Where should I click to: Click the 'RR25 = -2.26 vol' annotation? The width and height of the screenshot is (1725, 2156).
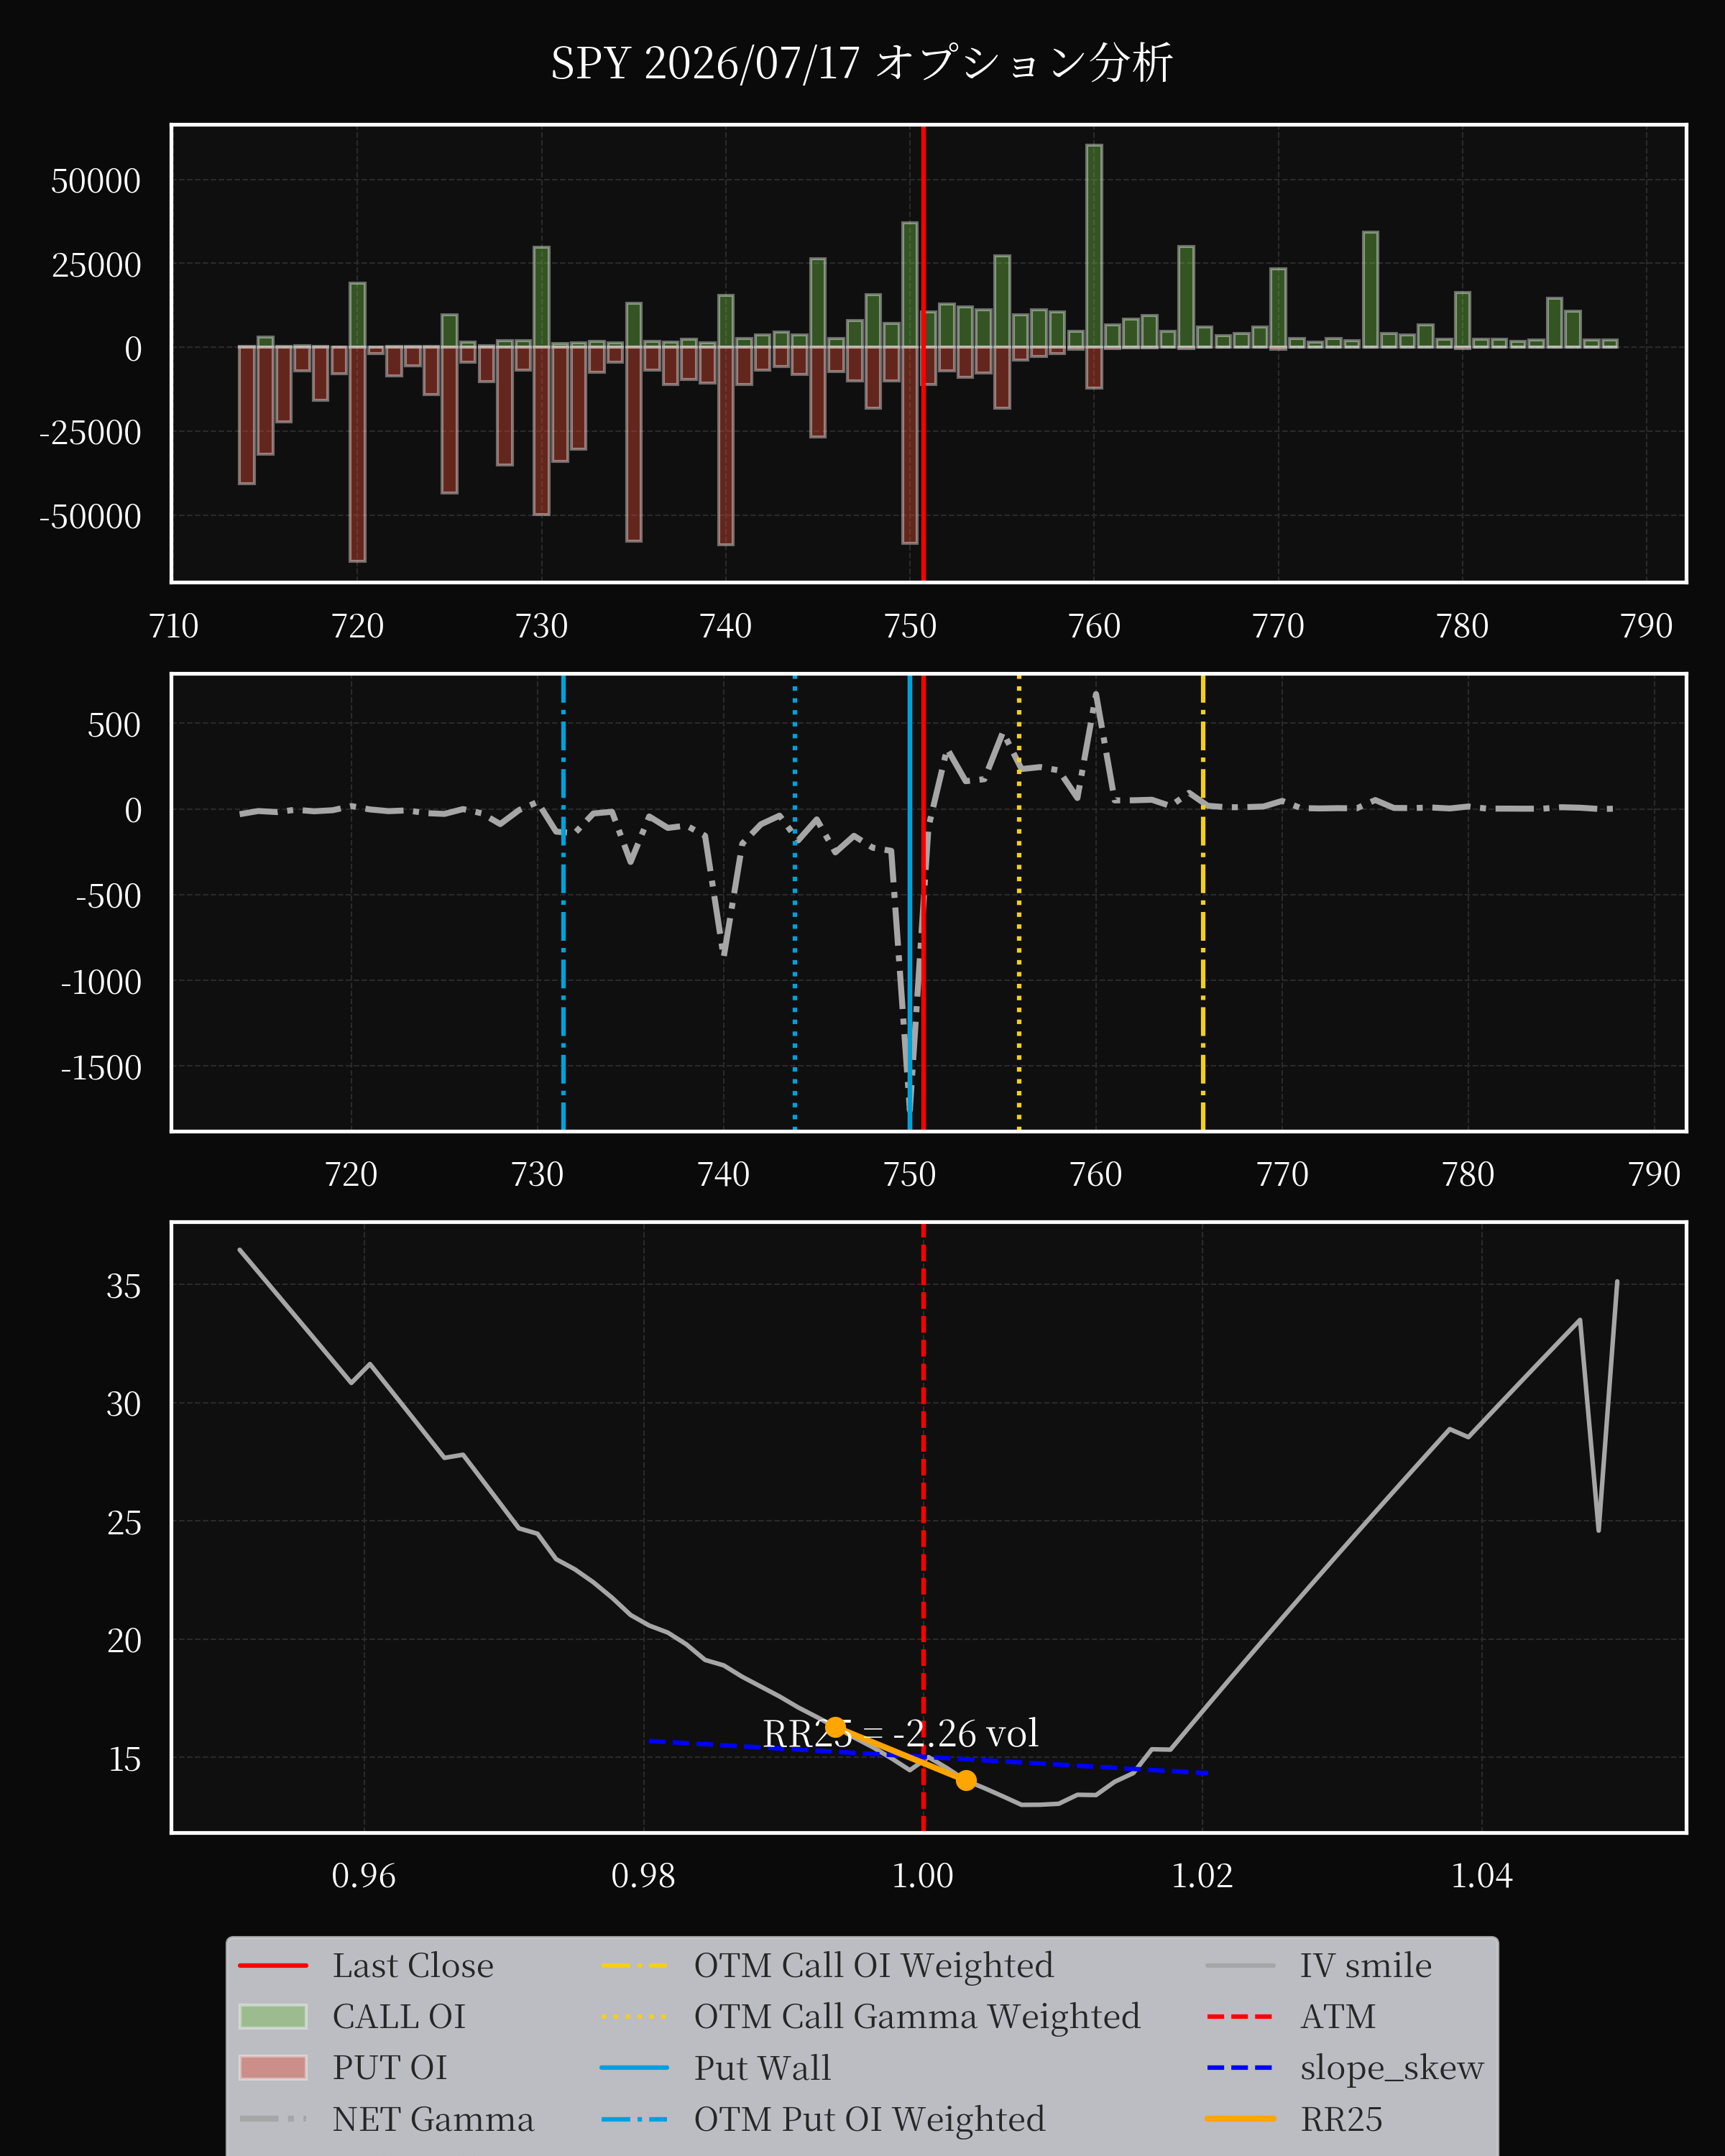tap(900, 1733)
